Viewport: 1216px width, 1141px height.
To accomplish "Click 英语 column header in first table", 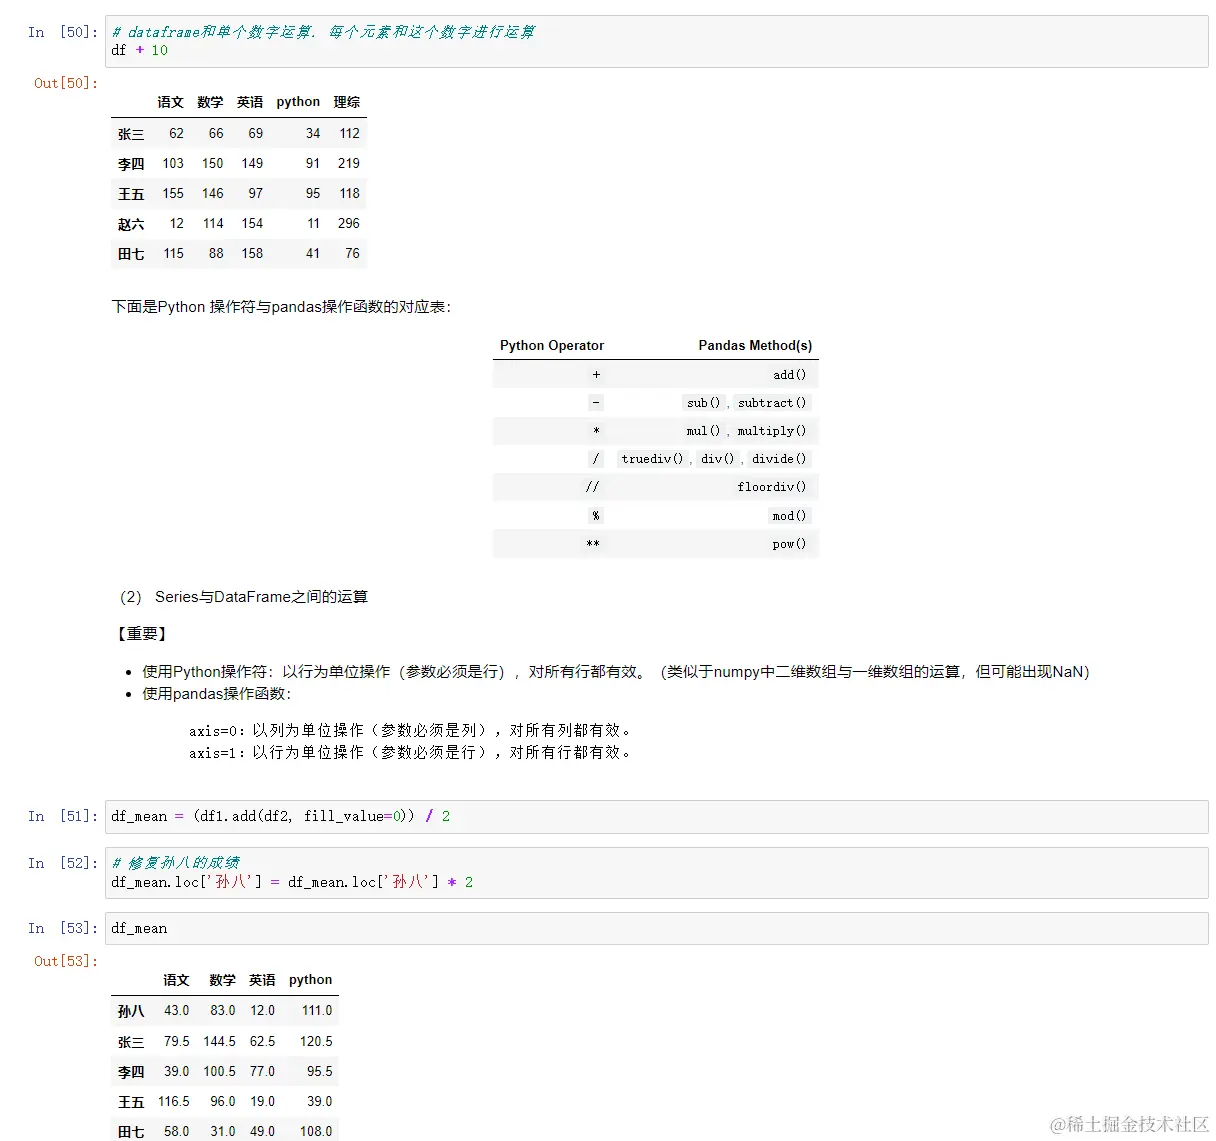I will click(250, 102).
